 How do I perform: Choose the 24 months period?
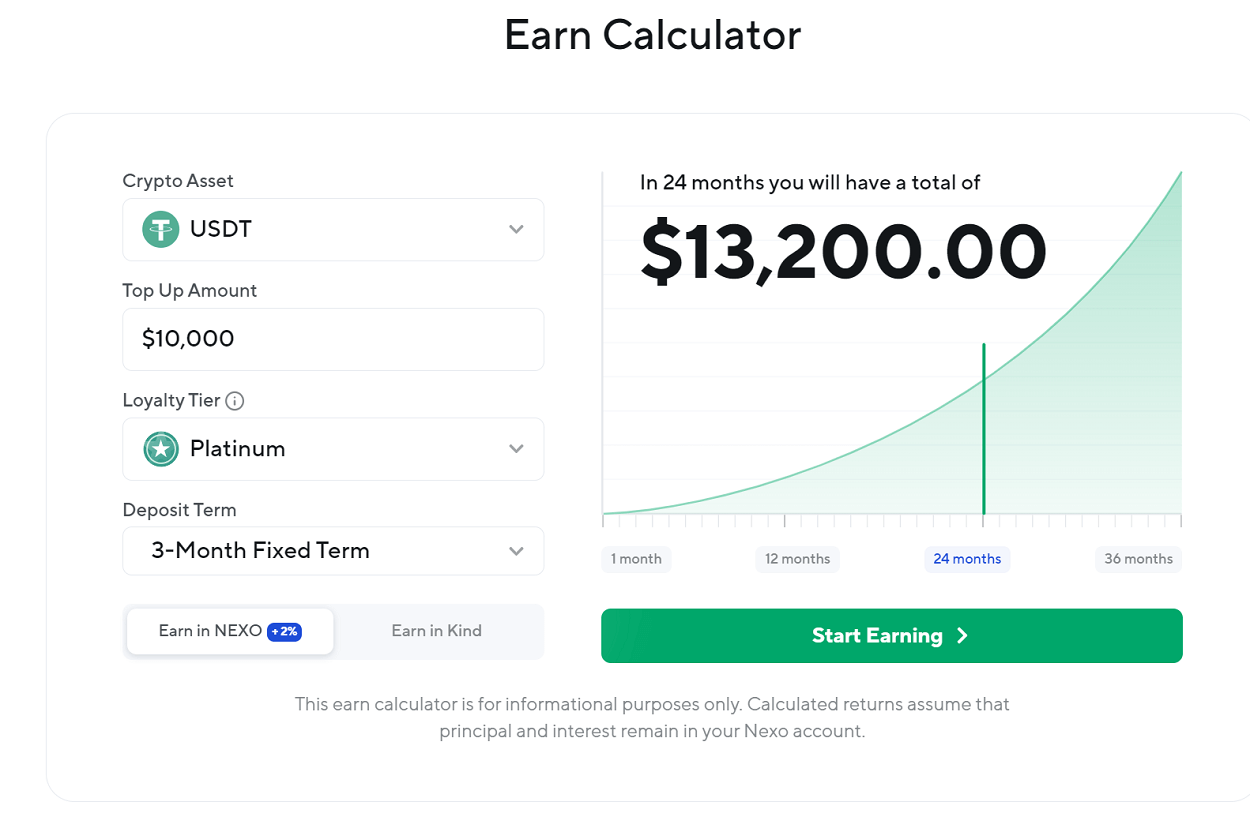[x=967, y=559]
